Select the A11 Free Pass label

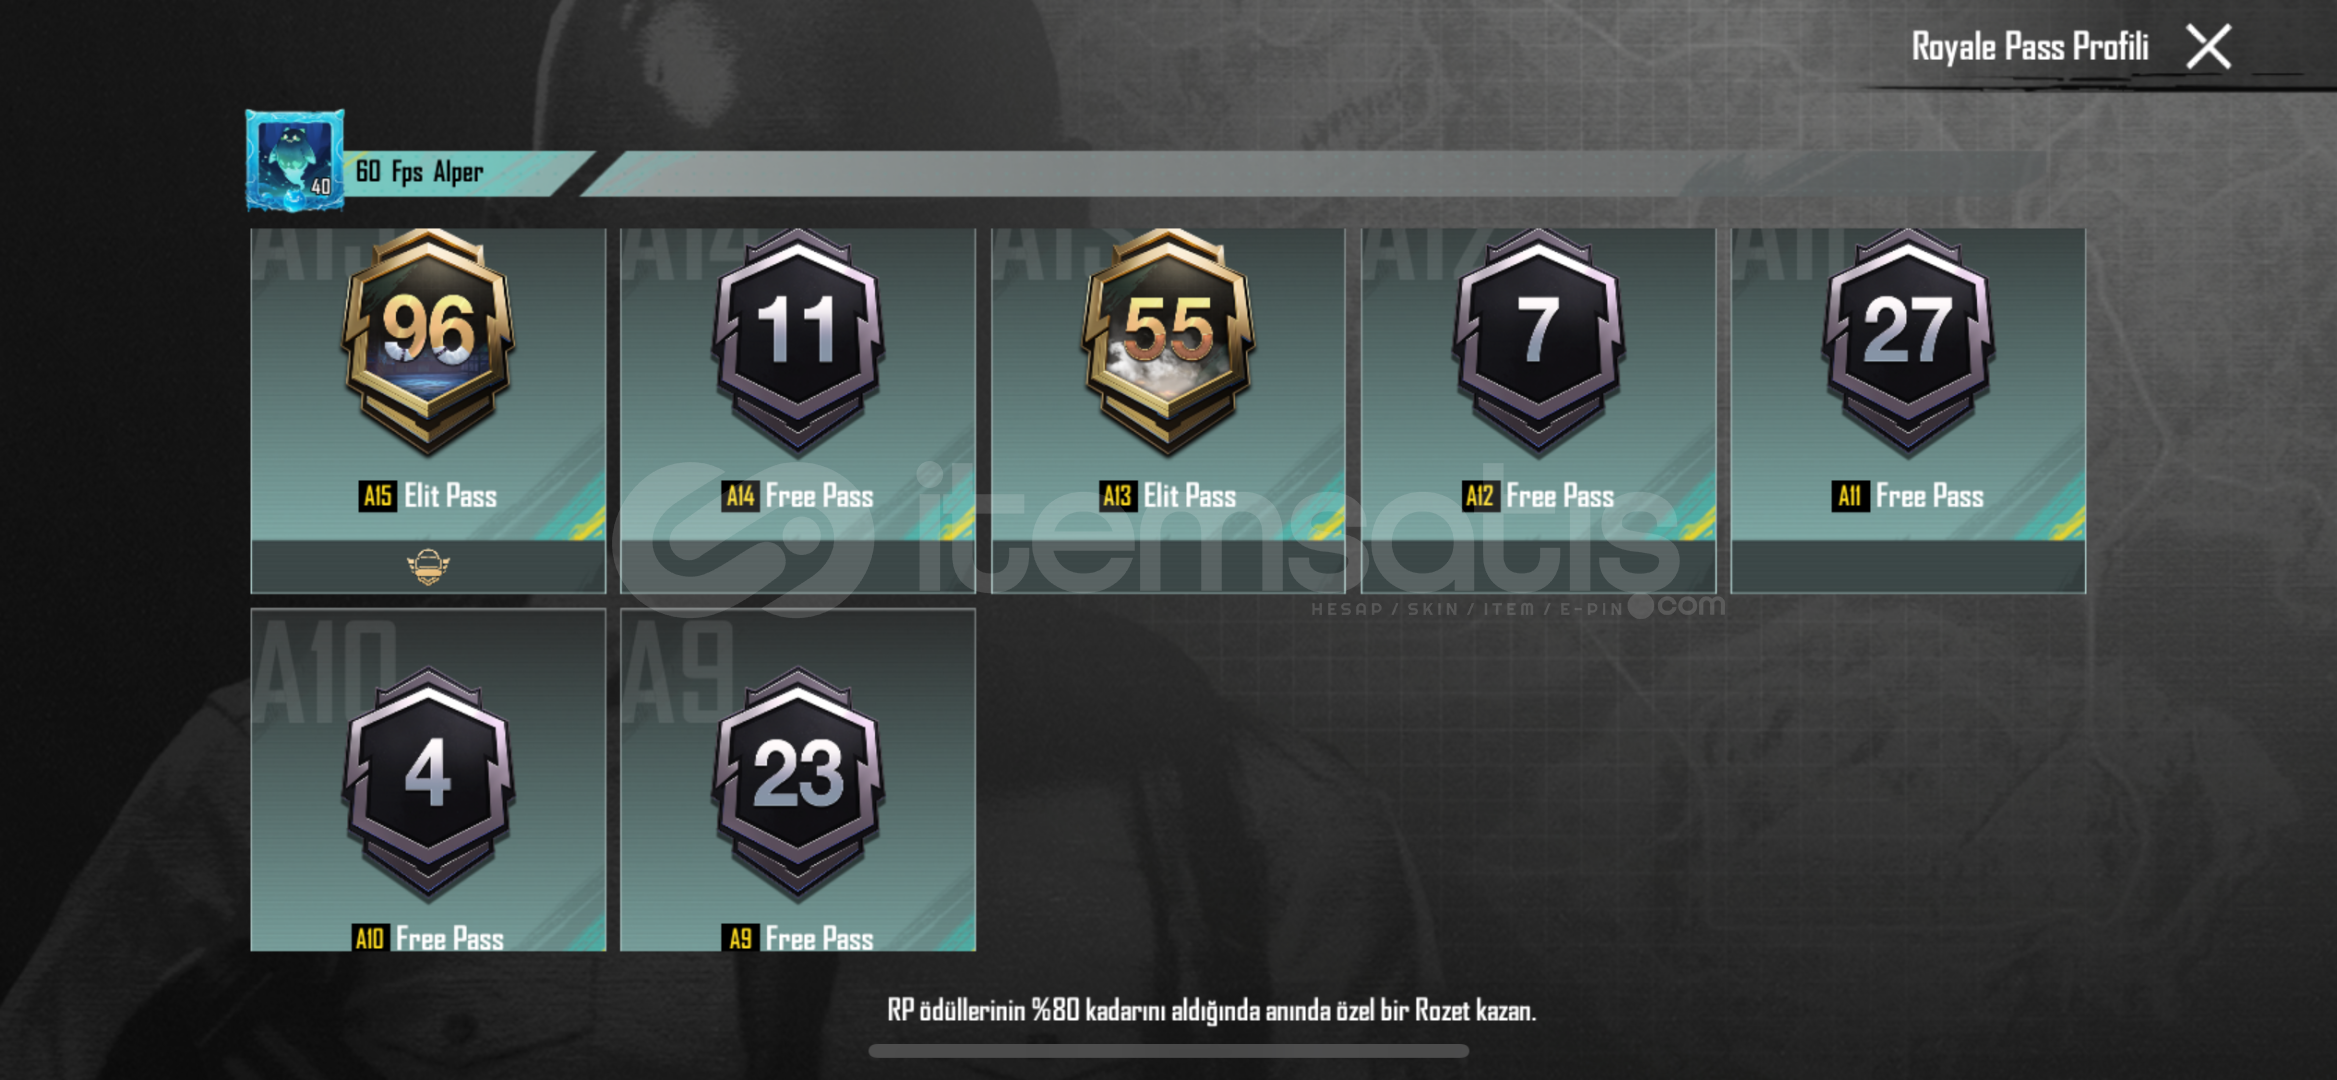tap(1908, 496)
